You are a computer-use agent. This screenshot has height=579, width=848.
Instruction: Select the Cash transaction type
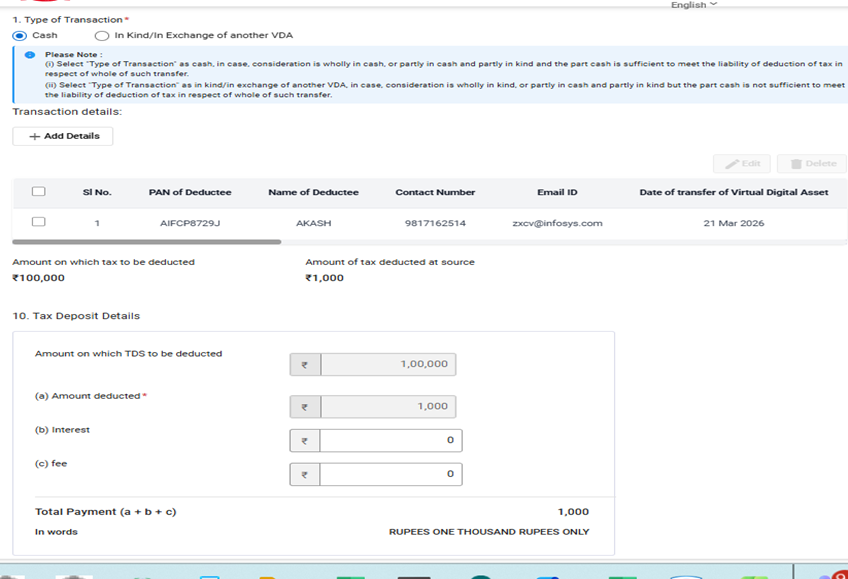[x=18, y=35]
